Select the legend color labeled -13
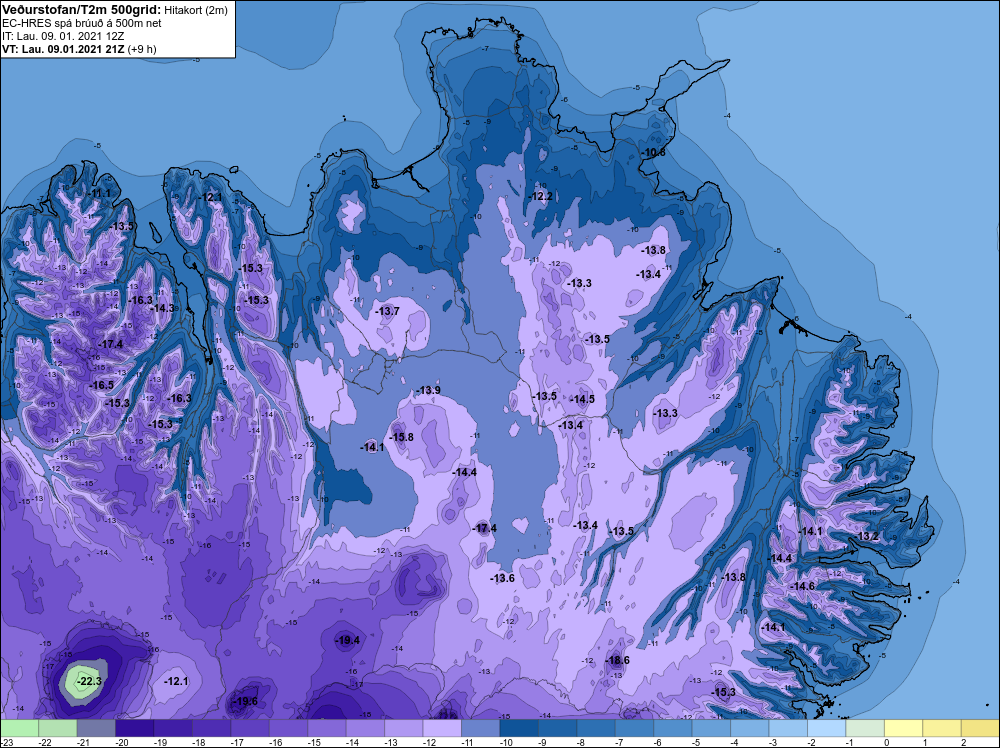 pyautogui.click(x=404, y=729)
